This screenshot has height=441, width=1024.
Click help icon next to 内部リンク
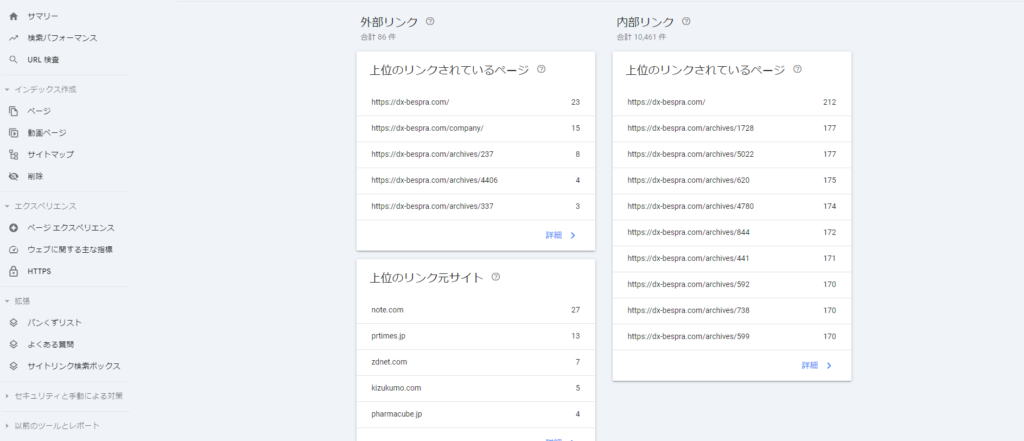(x=686, y=21)
